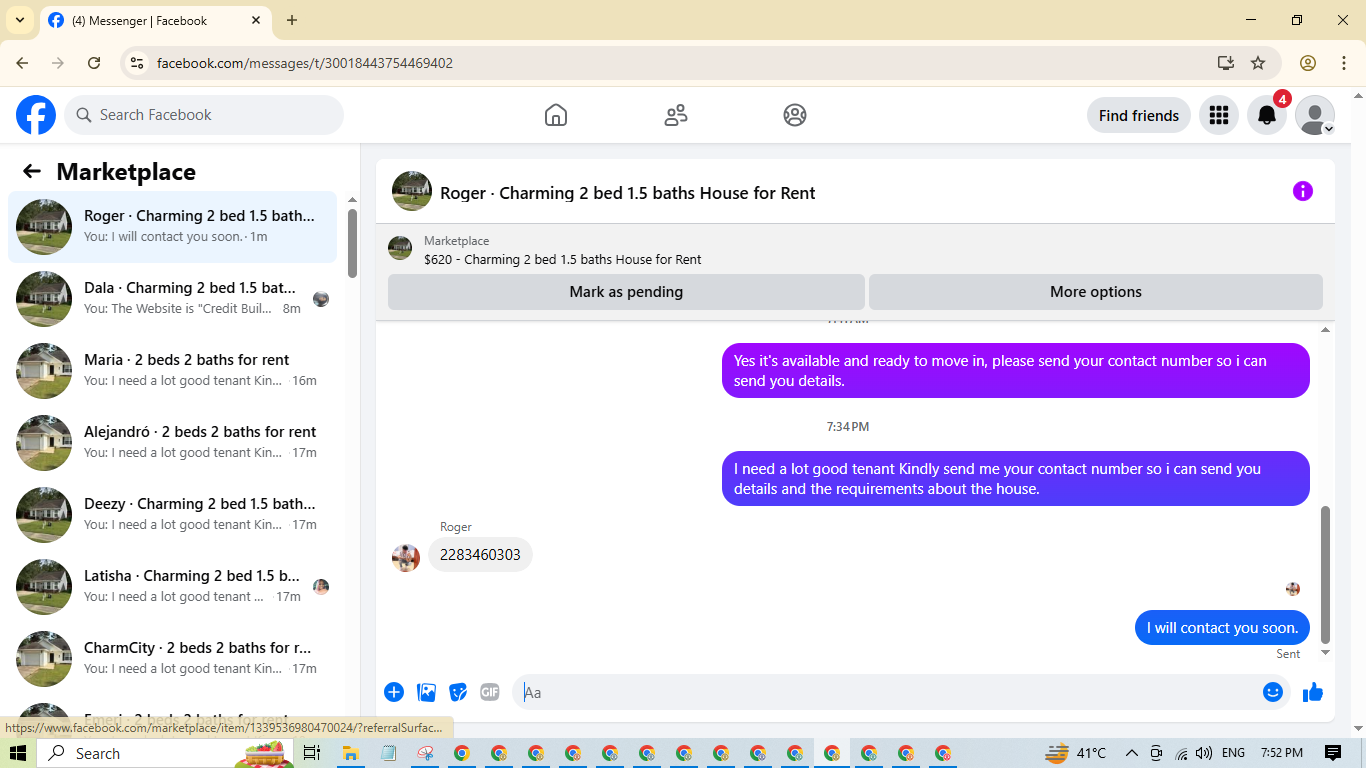The width and height of the screenshot is (1366, 768).
Task: Click the 'I need a lot good tenant' bubble
Action: 1016,479
